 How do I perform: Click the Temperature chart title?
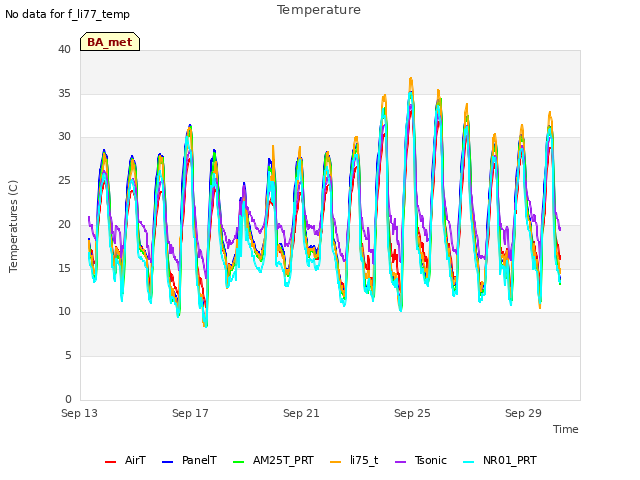pyautogui.click(x=319, y=10)
